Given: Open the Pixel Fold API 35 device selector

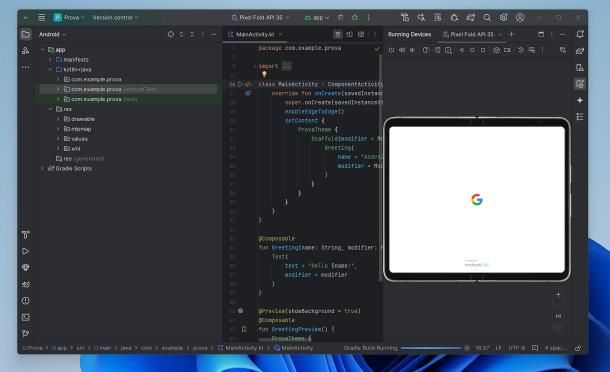Looking at the screenshot, I should pos(260,18).
